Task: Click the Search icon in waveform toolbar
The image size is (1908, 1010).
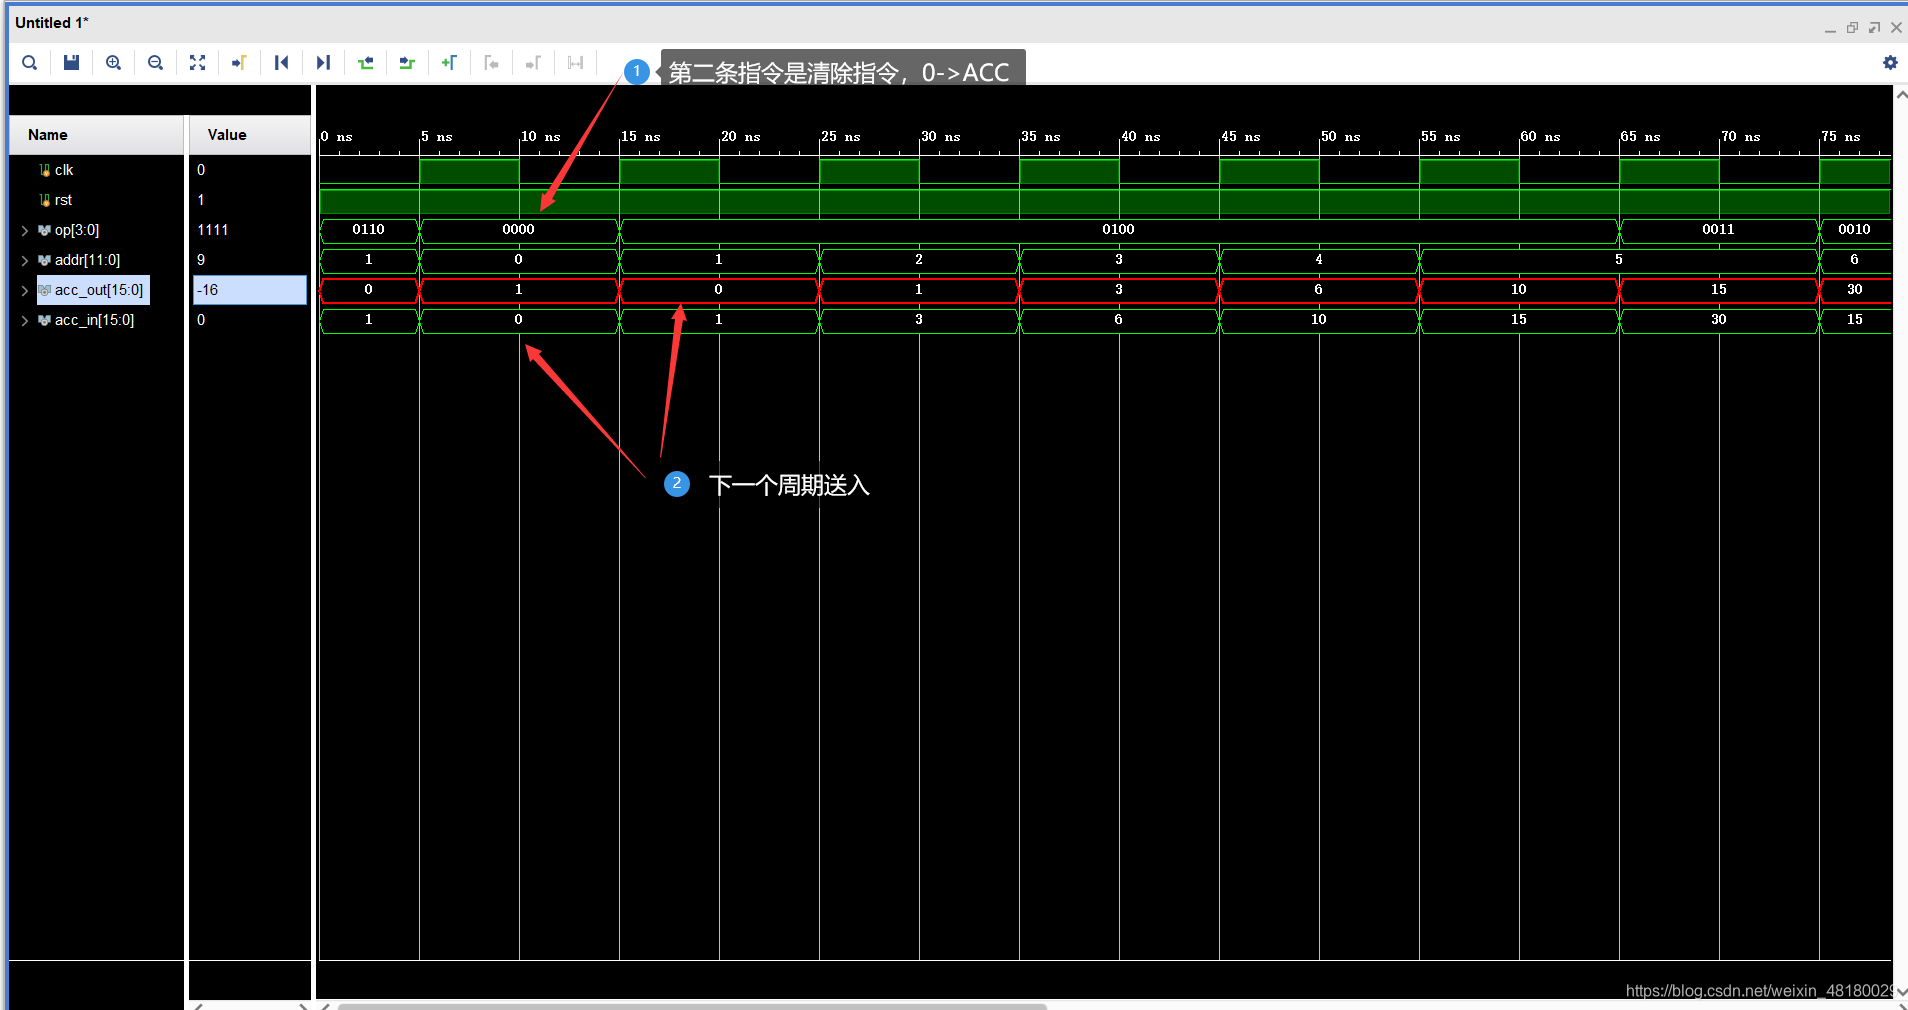Action: 30,63
